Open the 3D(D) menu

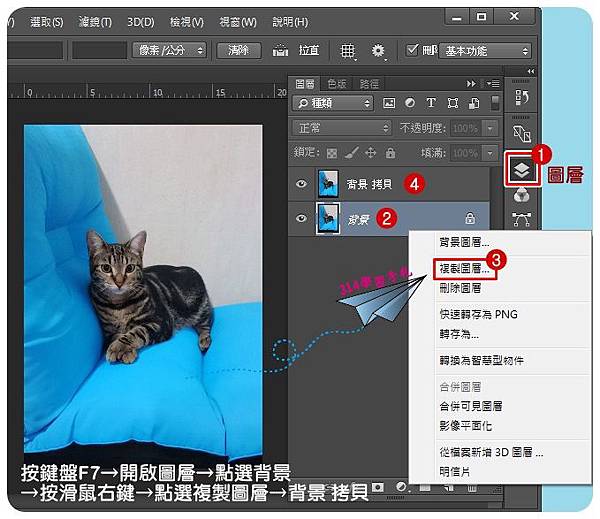point(140,22)
